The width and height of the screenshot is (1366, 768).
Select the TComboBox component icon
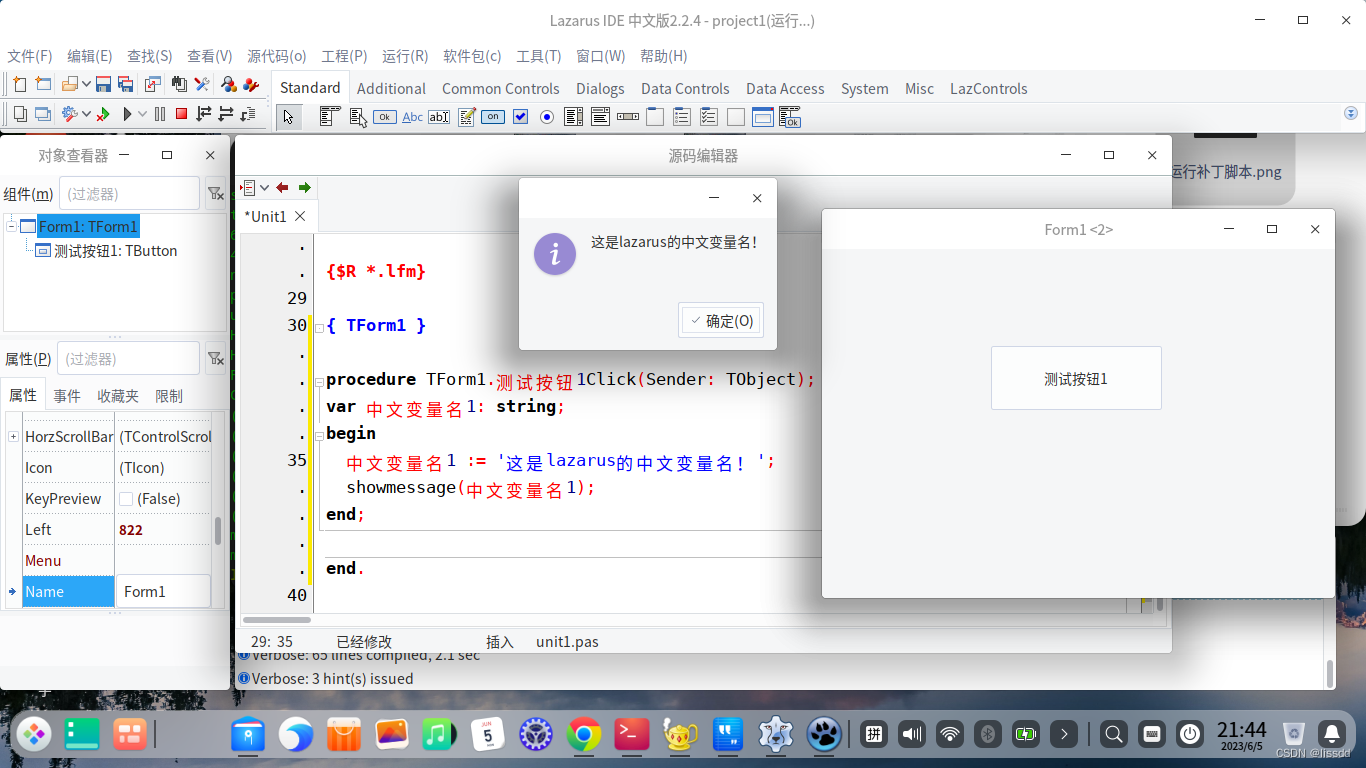click(x=601, y=117)
